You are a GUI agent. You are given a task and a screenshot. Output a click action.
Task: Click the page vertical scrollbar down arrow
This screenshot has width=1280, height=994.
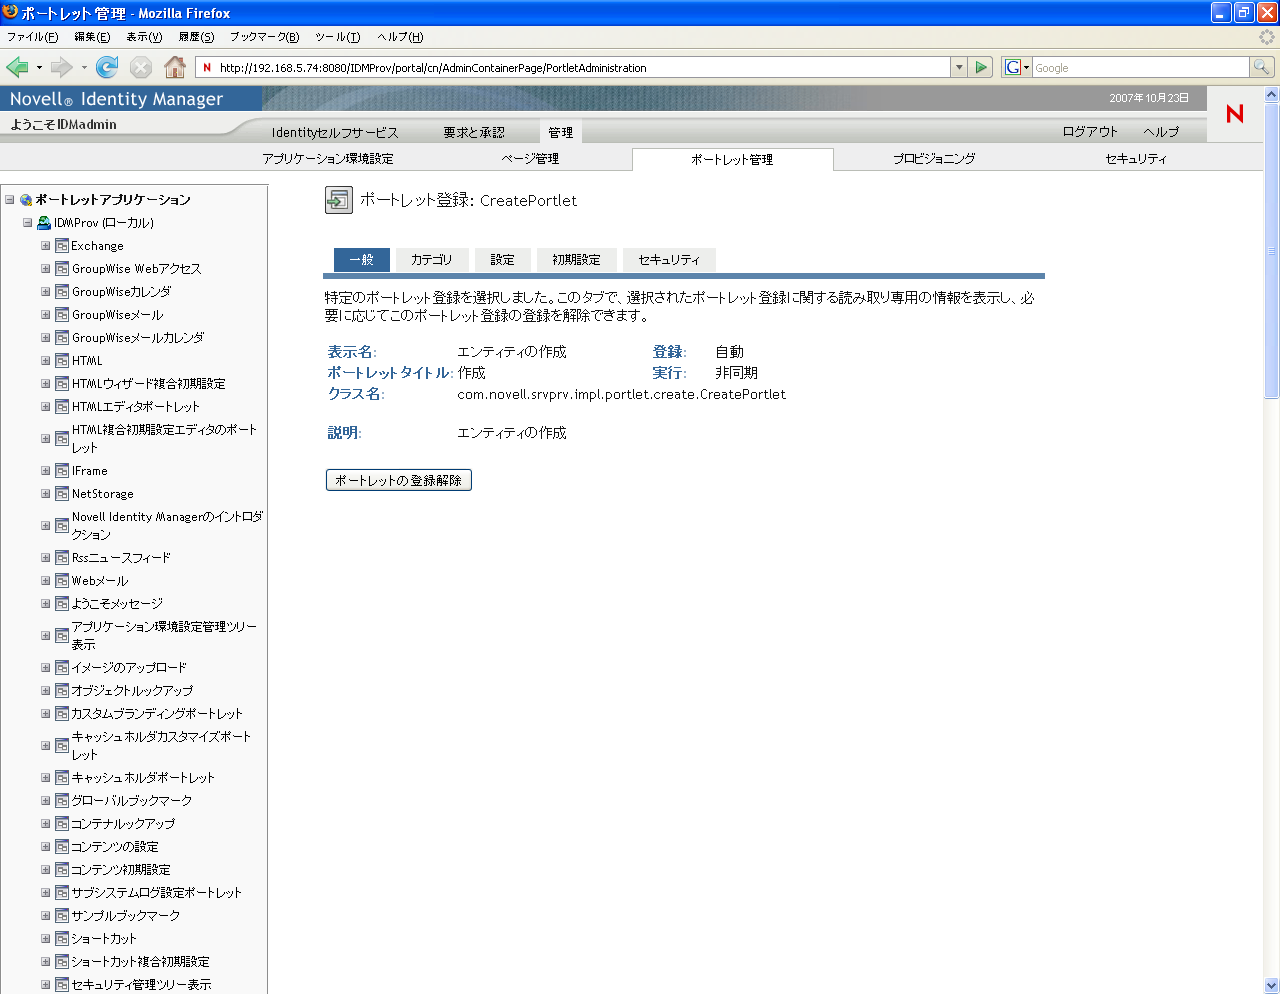pyautogui.click(x=1272, y=985)
